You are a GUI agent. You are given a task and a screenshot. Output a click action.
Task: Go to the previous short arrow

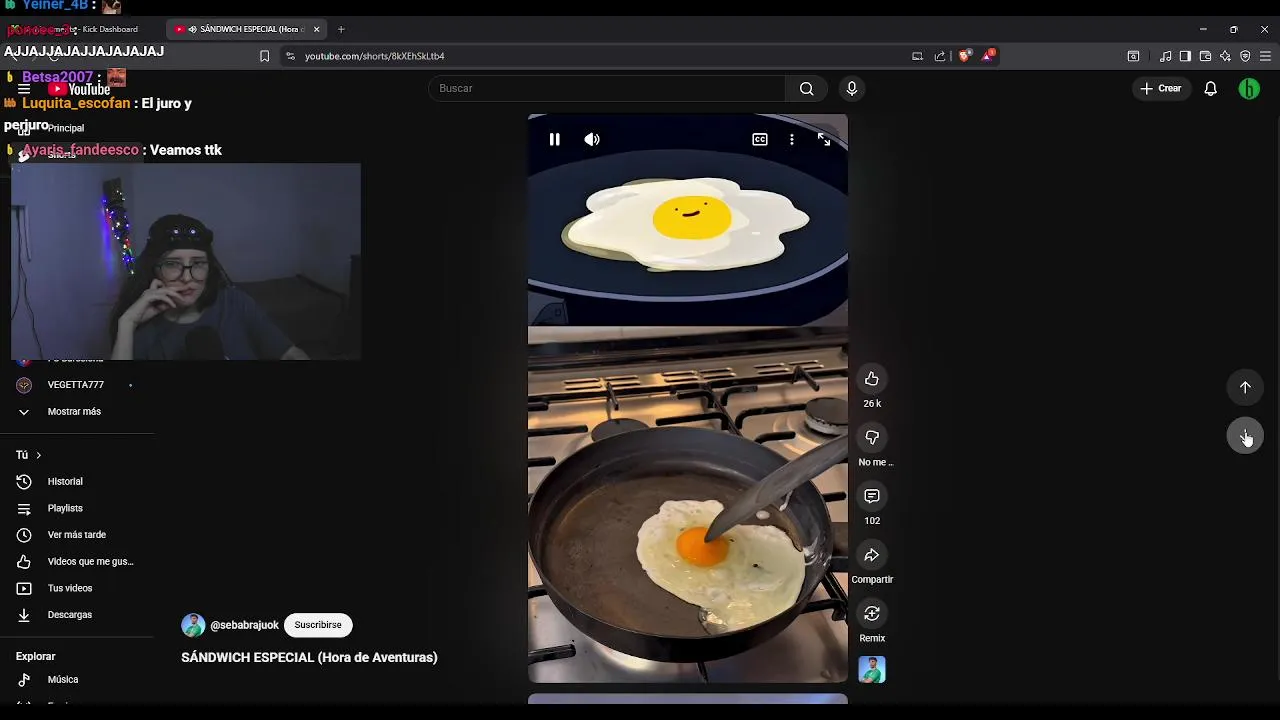(x=1245, y=387)
